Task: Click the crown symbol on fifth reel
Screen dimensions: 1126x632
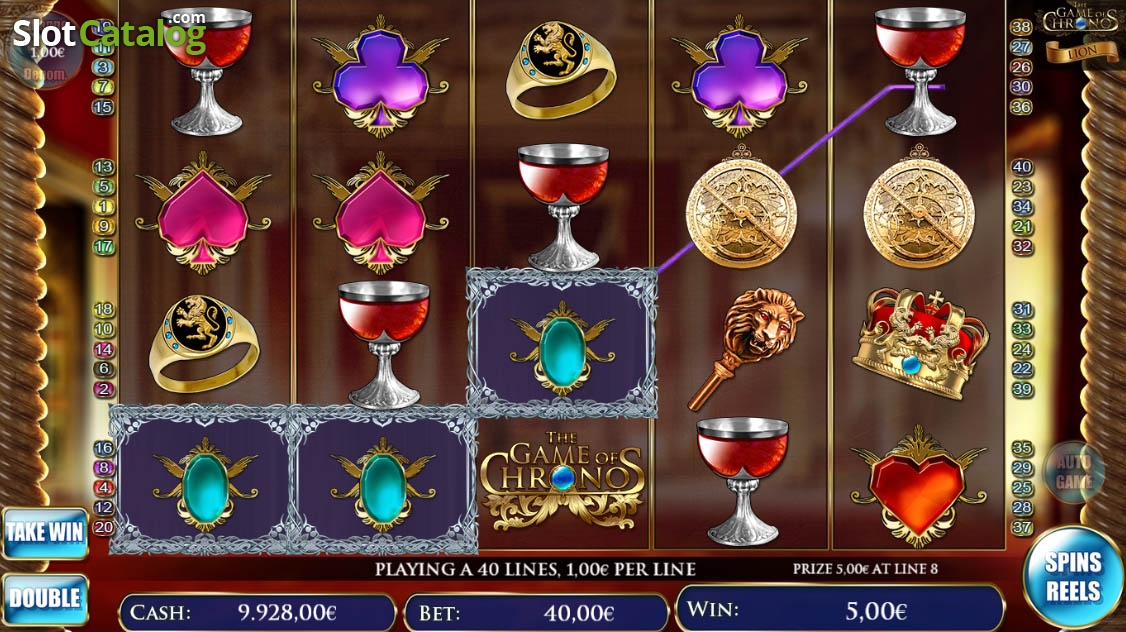Action: point(919,343)
